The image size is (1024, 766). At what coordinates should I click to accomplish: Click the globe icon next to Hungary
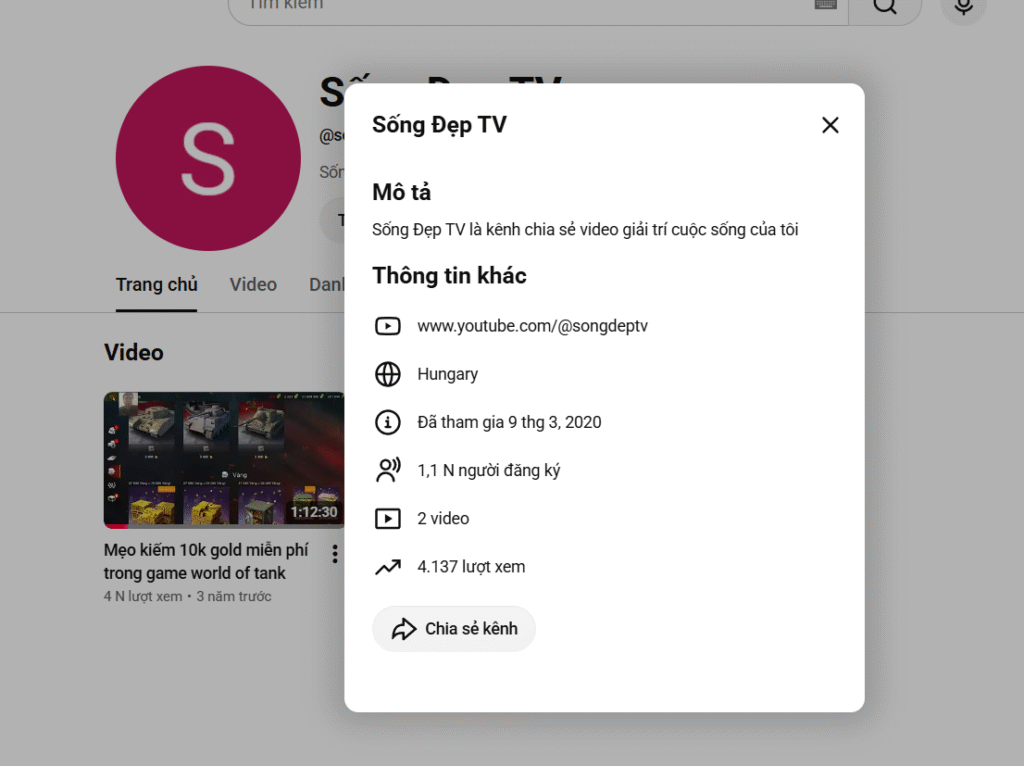click(387, 374)
